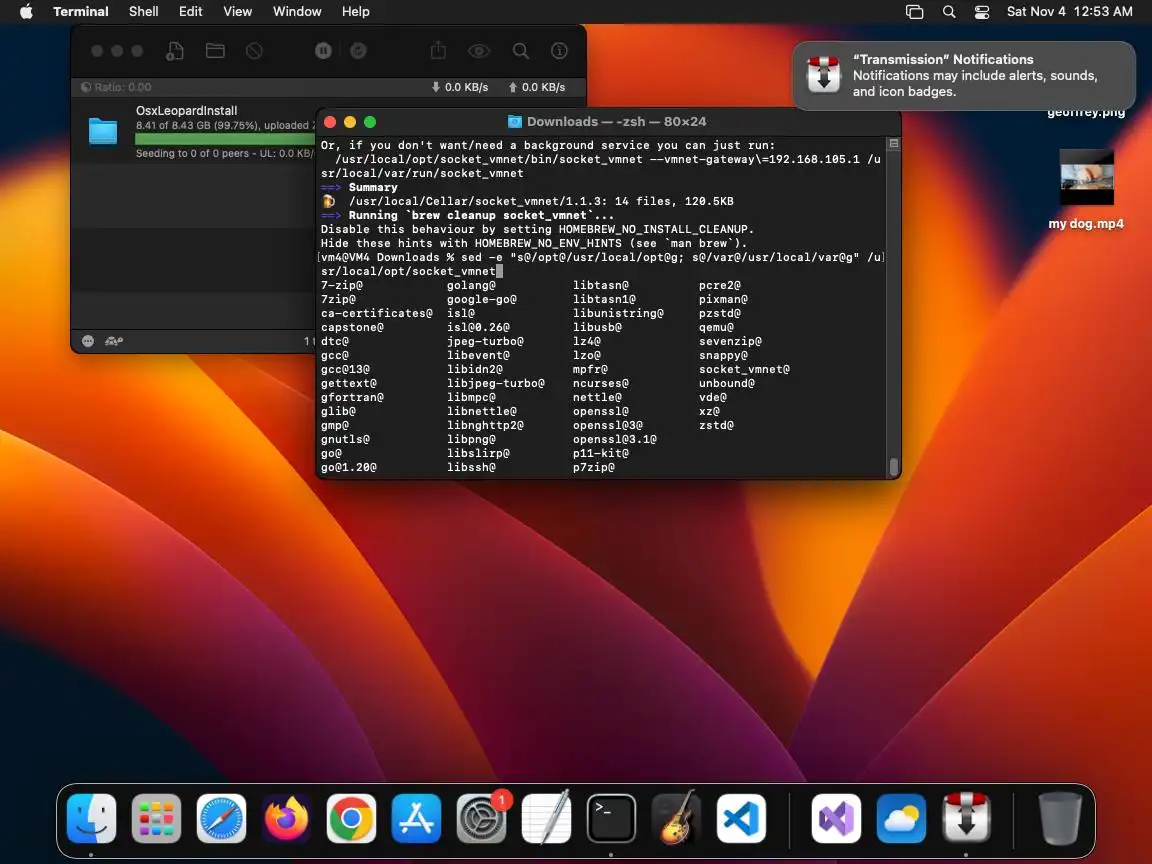Click the my dog.mp4 file label
The image size is (1152, 864).
point(1086,223)
